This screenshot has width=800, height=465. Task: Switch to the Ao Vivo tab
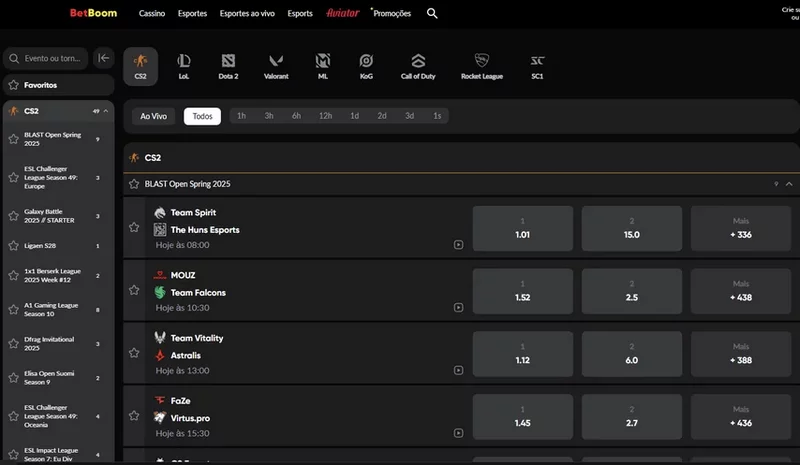pos(153,116)
